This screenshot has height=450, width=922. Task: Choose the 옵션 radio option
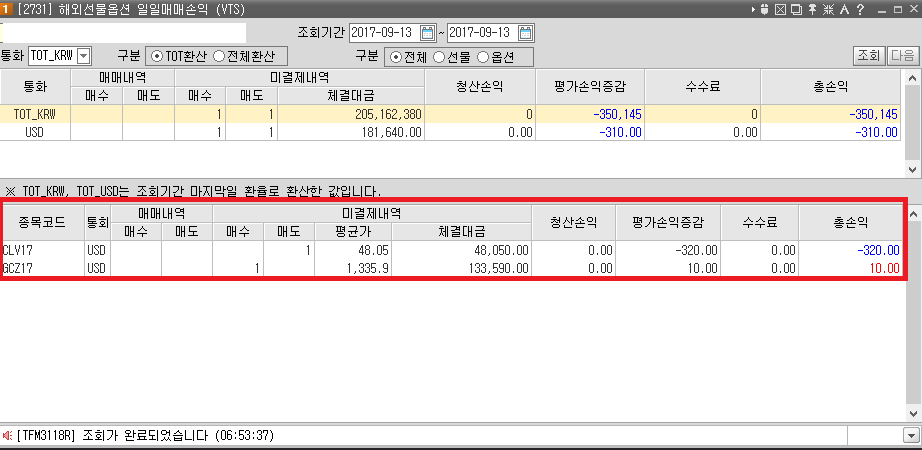point(485,56)
